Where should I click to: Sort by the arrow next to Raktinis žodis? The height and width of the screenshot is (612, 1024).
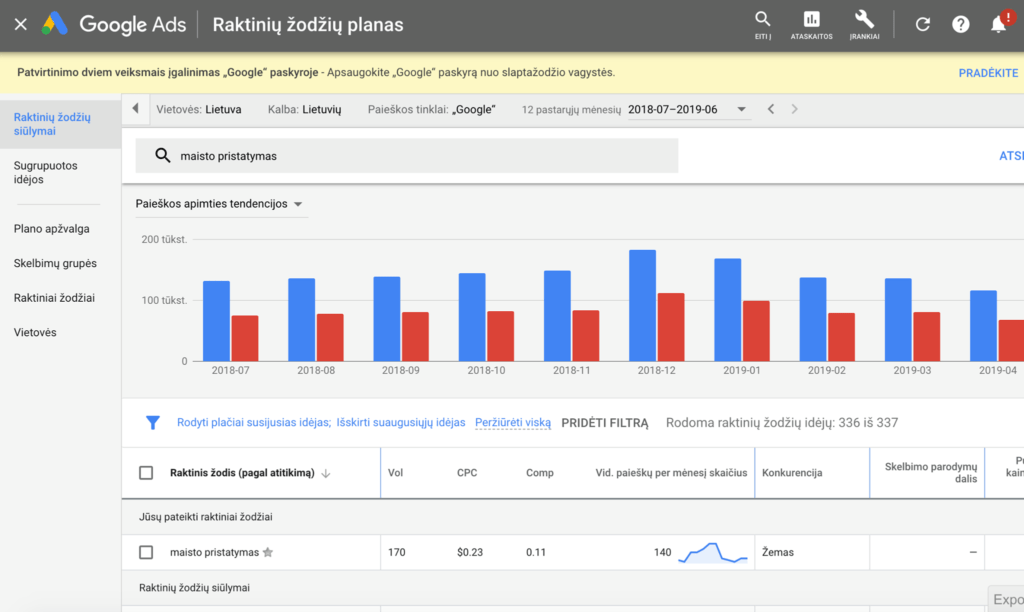tap(326, 473)
